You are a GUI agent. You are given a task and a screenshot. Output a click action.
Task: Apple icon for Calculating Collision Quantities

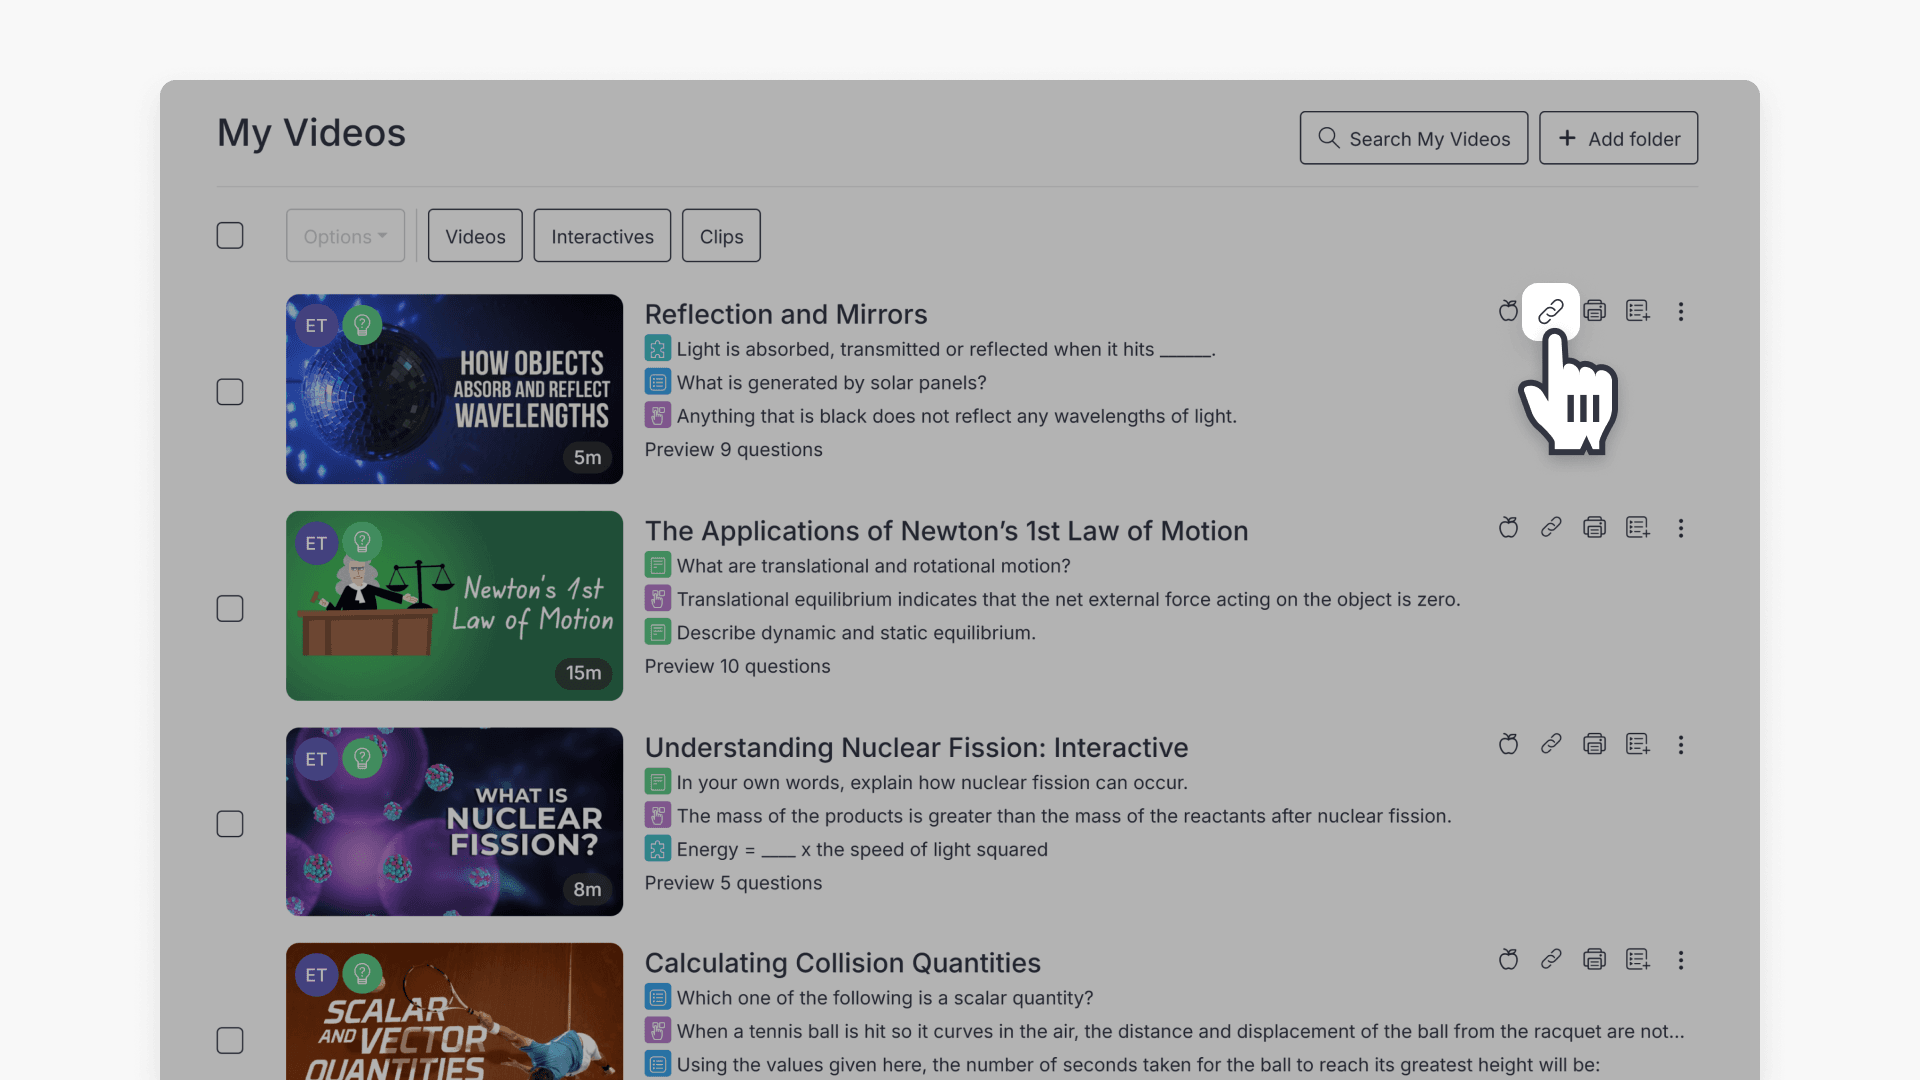click(x=1508, y=960)
